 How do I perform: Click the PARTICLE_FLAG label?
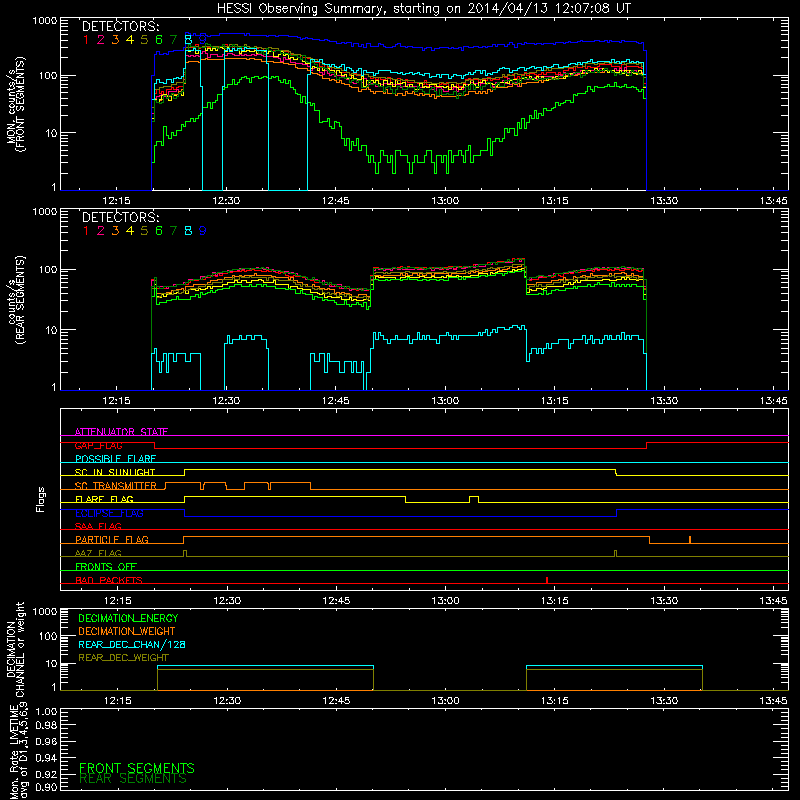[x=112, y=539]
